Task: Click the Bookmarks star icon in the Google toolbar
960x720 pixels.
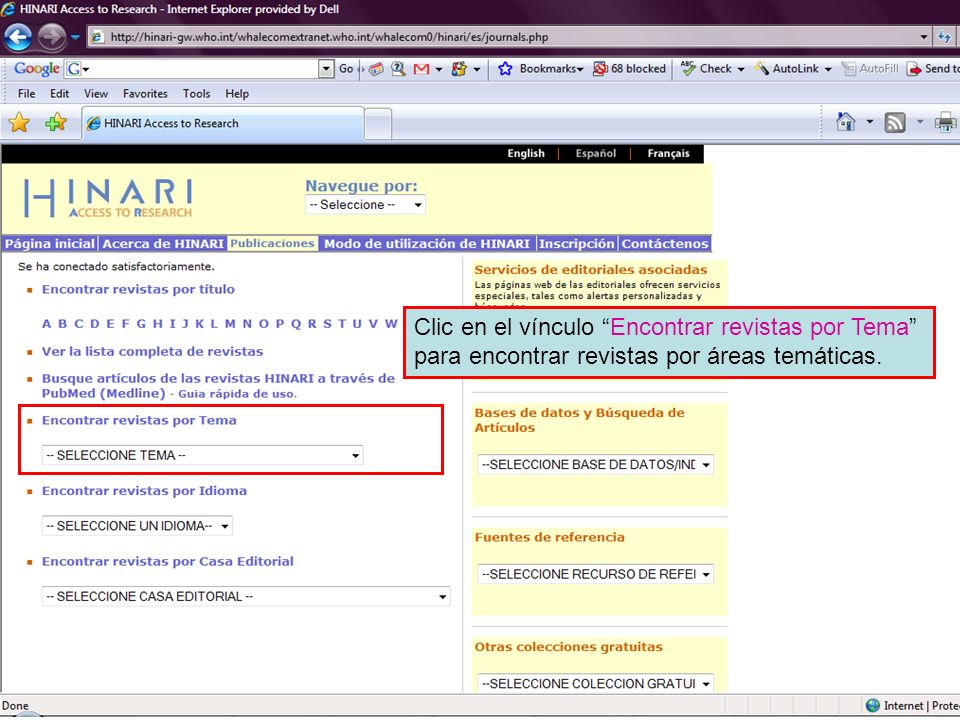Action: tap(505, 69)
